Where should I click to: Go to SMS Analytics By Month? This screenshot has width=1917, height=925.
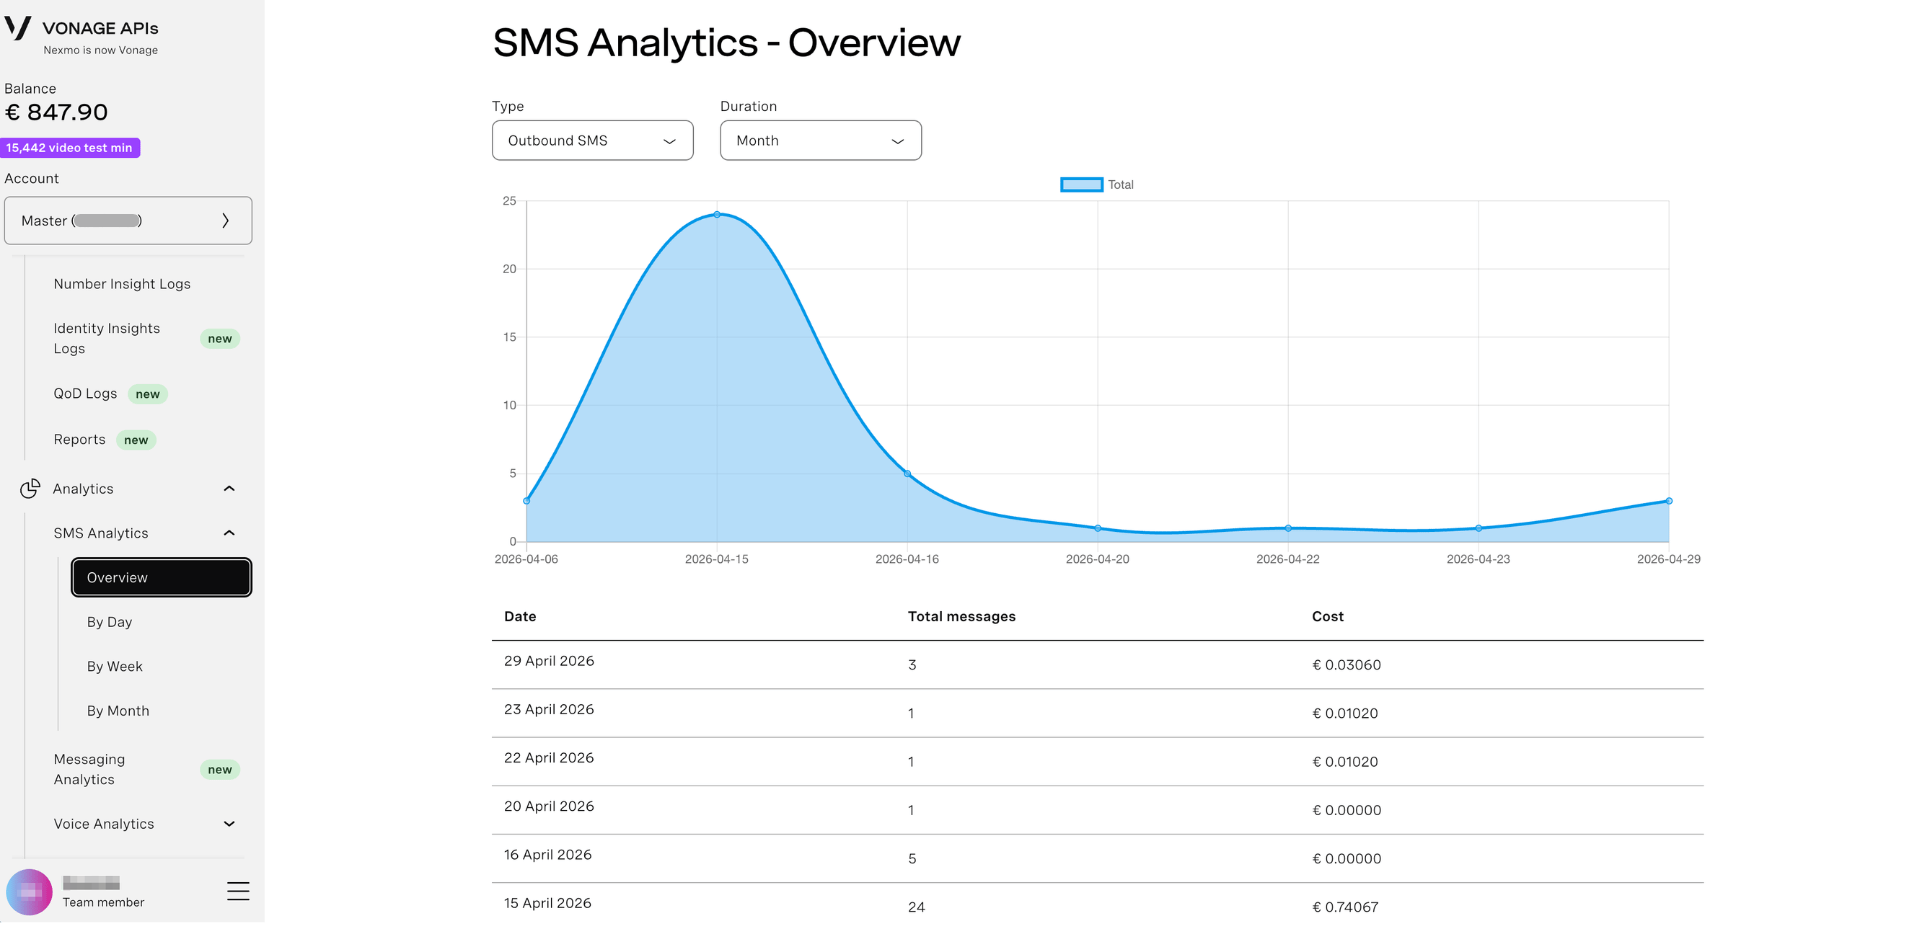pyautogui.click(x=118, y=711)
